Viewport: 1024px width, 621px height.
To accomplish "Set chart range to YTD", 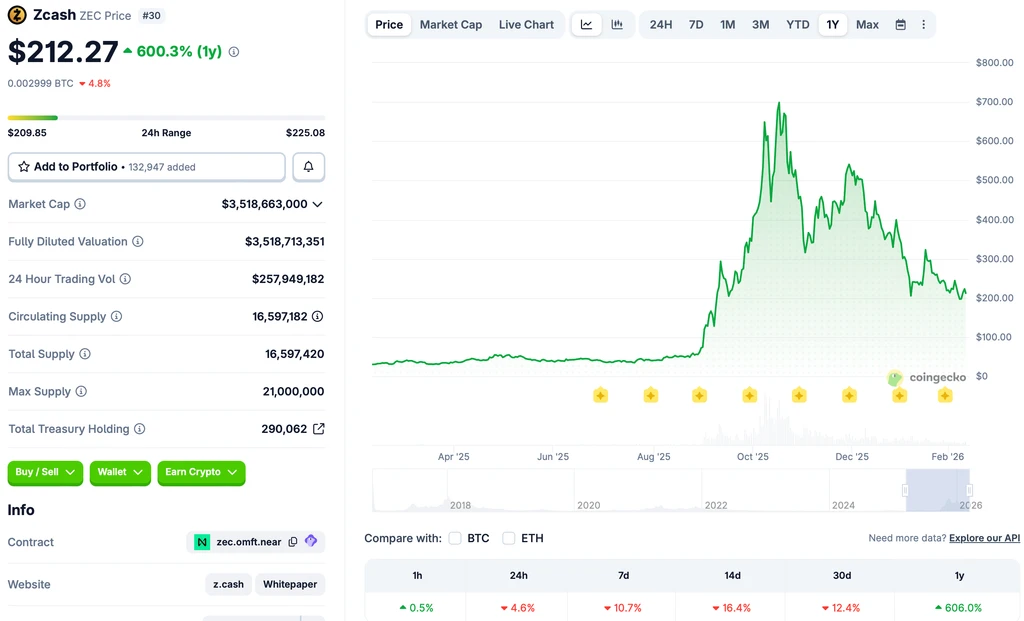I will pos(797,25).
